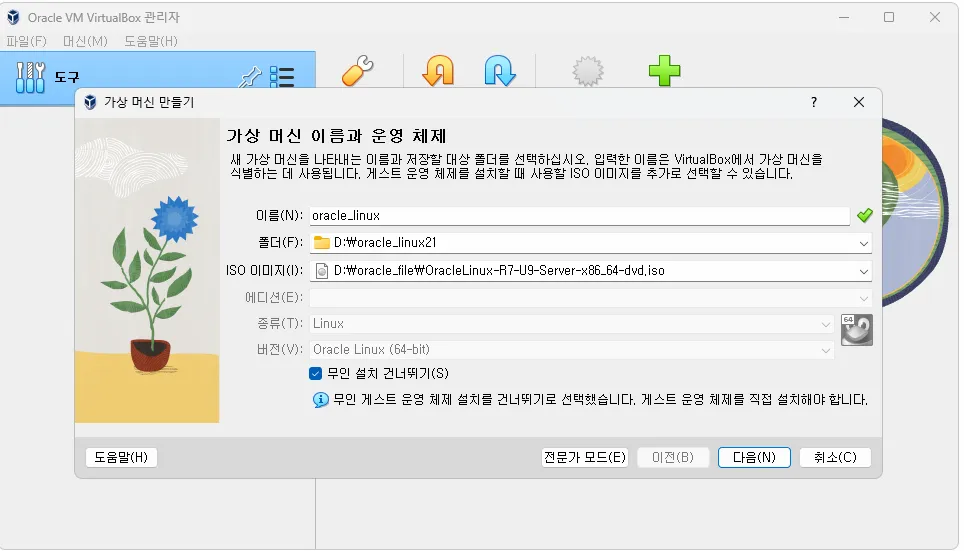Open the 버전 Oracle Linux (64-bit) dropdown

click(x=572, y=349)
